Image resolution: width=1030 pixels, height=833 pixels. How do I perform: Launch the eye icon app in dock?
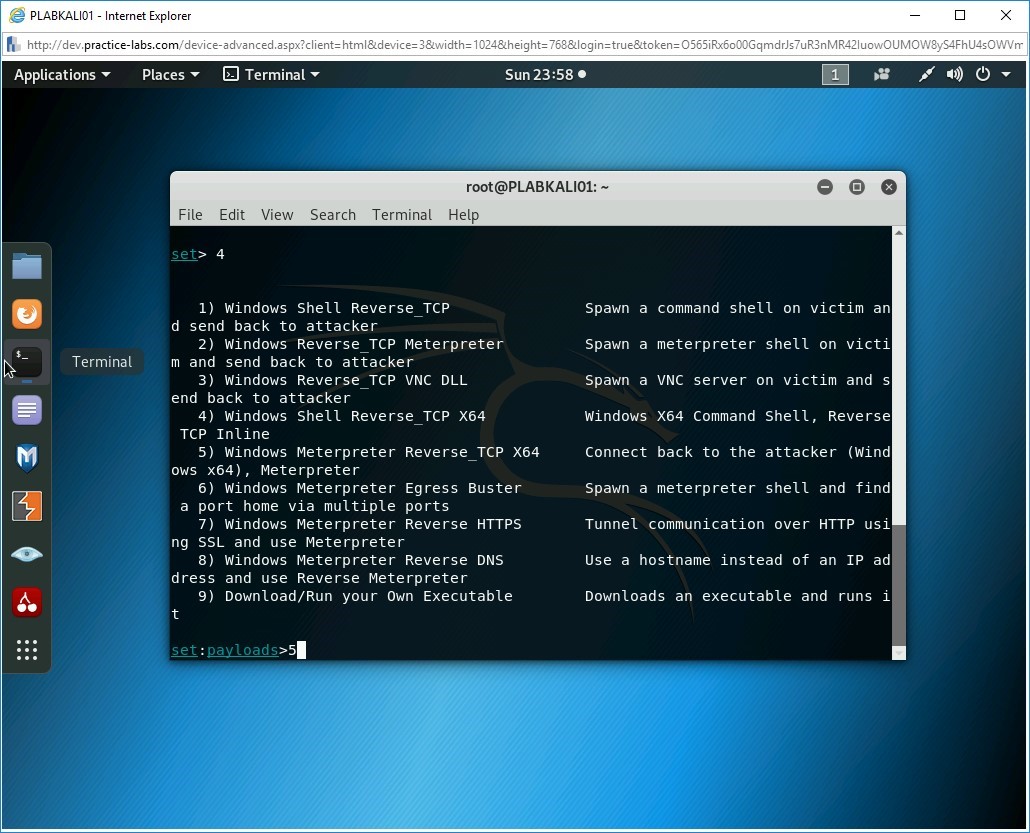click(27, 554)
